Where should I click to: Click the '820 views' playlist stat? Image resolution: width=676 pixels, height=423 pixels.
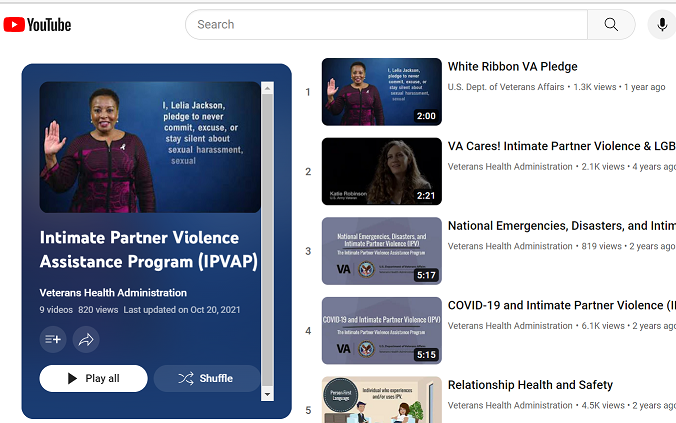point(98,310)
